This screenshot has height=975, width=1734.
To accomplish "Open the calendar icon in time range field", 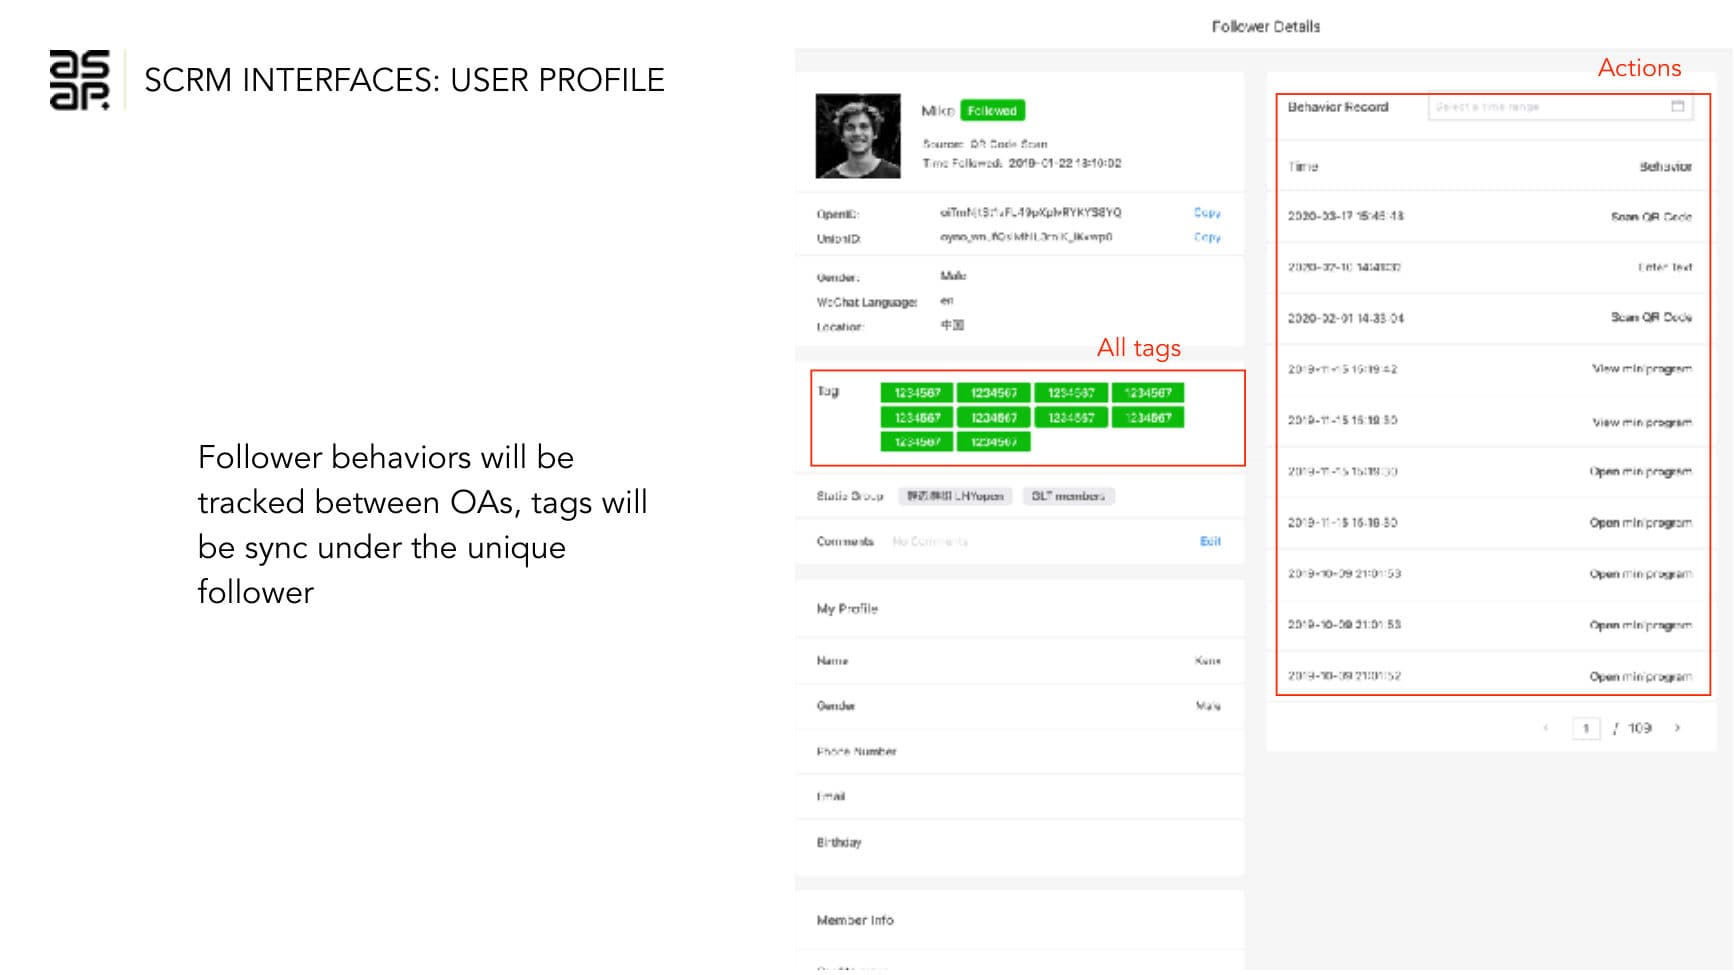I will [1677, 107].
